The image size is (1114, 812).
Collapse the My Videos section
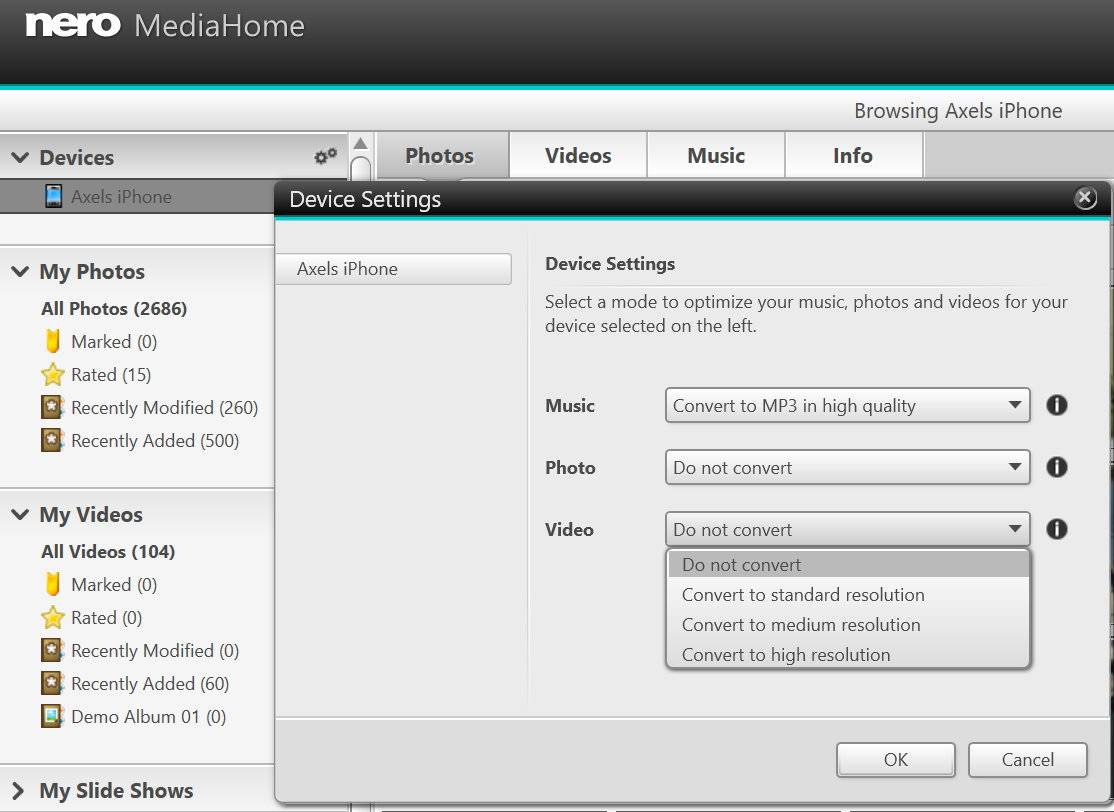(21, 514)
